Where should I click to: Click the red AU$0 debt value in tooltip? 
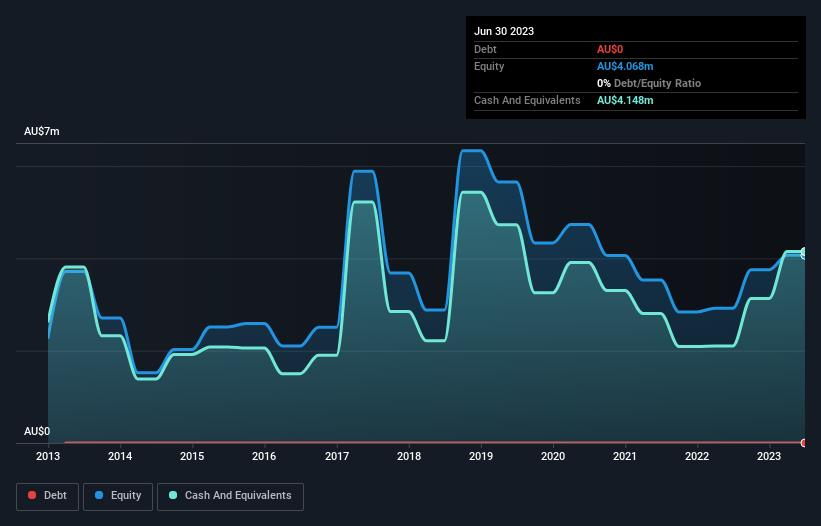(x=610, y=49)
